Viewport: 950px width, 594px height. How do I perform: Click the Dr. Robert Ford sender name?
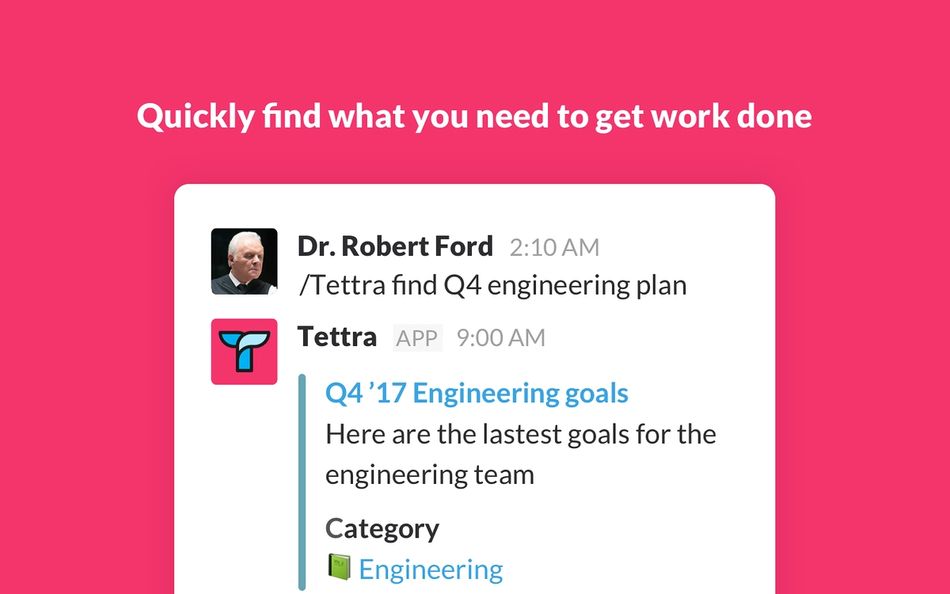[395, 246]
